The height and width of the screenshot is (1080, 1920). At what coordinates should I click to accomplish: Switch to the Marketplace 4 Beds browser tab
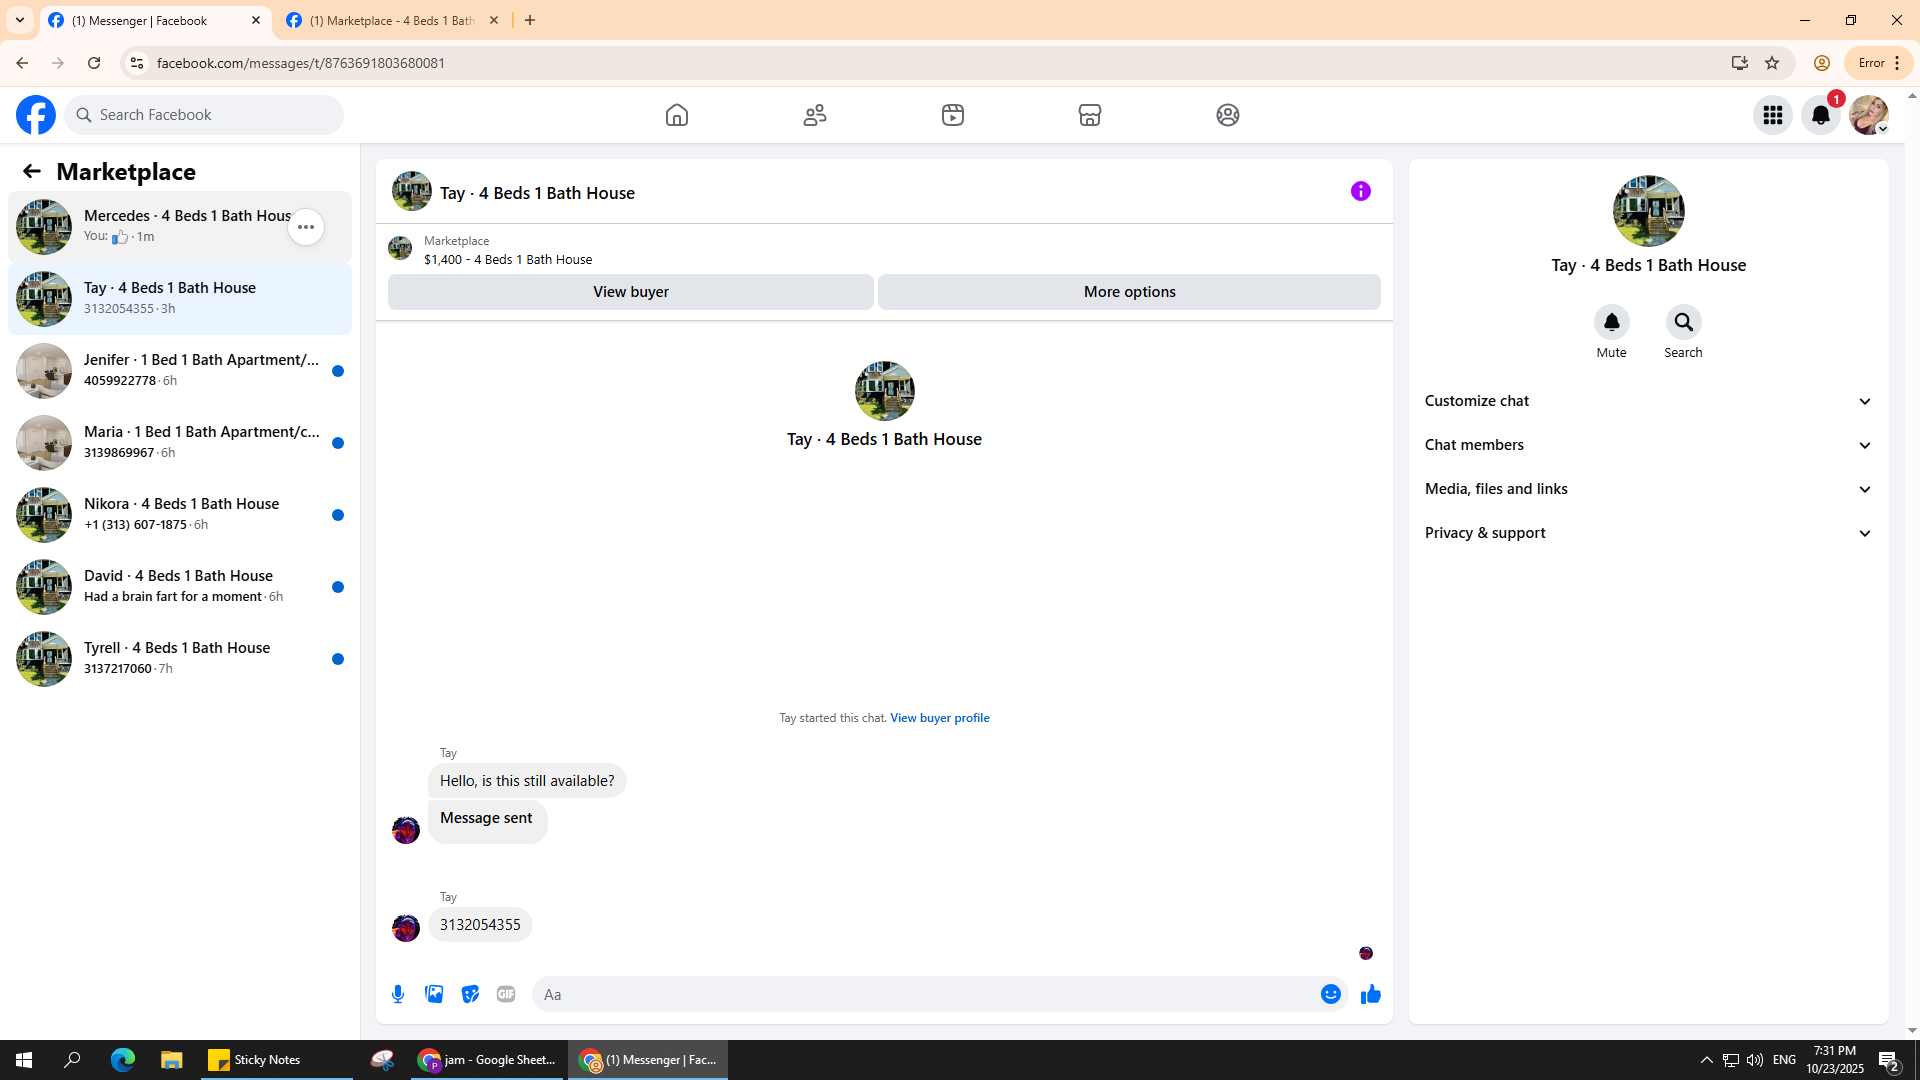click(x=392, y=20)
